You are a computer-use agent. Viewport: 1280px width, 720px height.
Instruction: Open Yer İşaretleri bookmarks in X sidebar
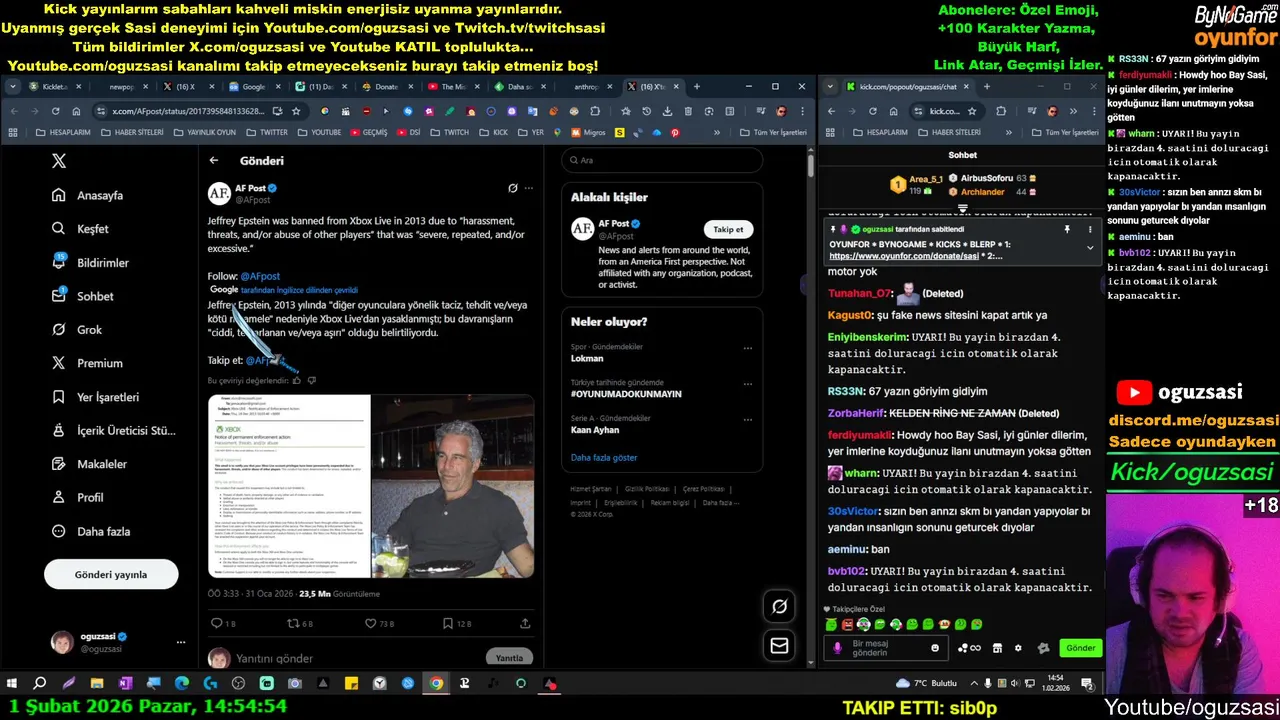pyautogui.click(x=95, y=397)
